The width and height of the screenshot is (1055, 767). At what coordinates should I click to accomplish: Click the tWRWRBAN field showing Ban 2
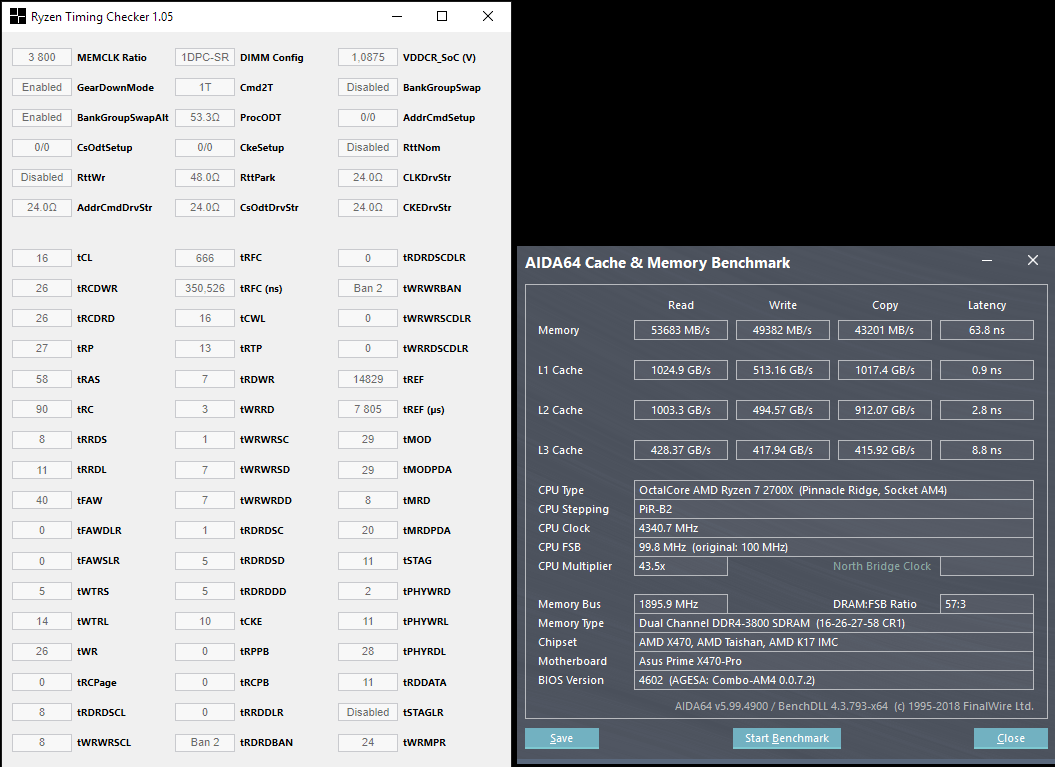pos(367,288)
